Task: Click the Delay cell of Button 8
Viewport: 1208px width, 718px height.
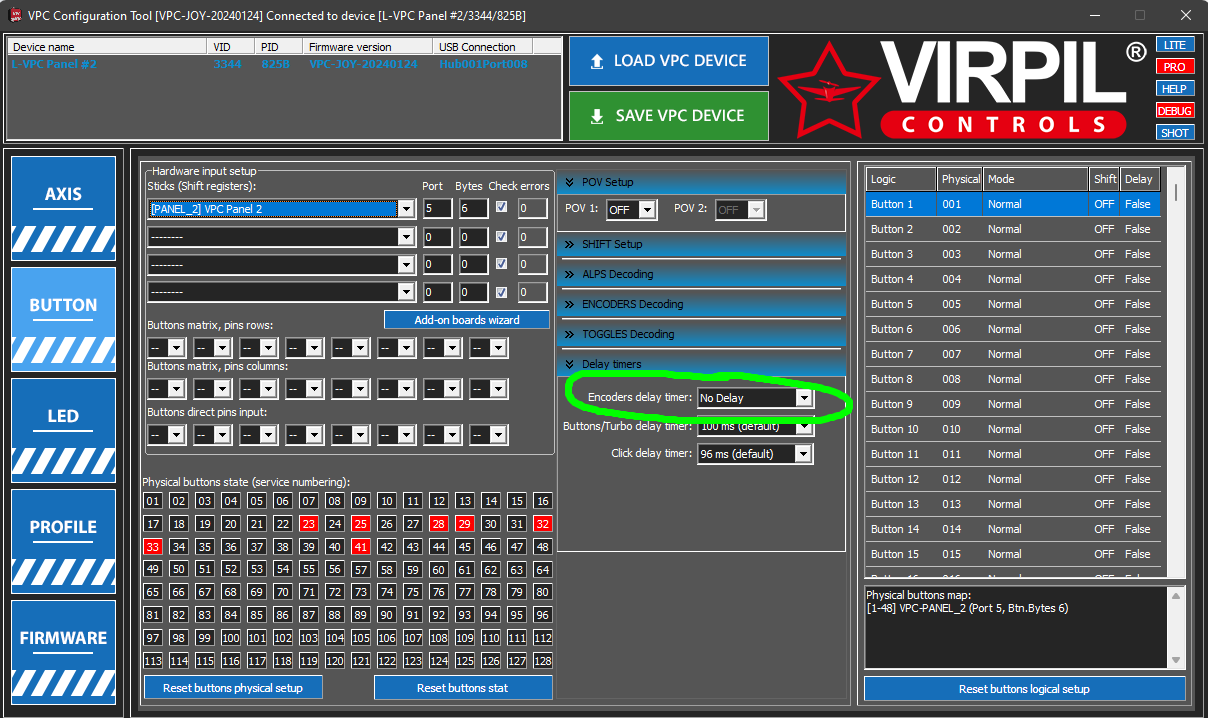Action: [x=1140, y=379]
